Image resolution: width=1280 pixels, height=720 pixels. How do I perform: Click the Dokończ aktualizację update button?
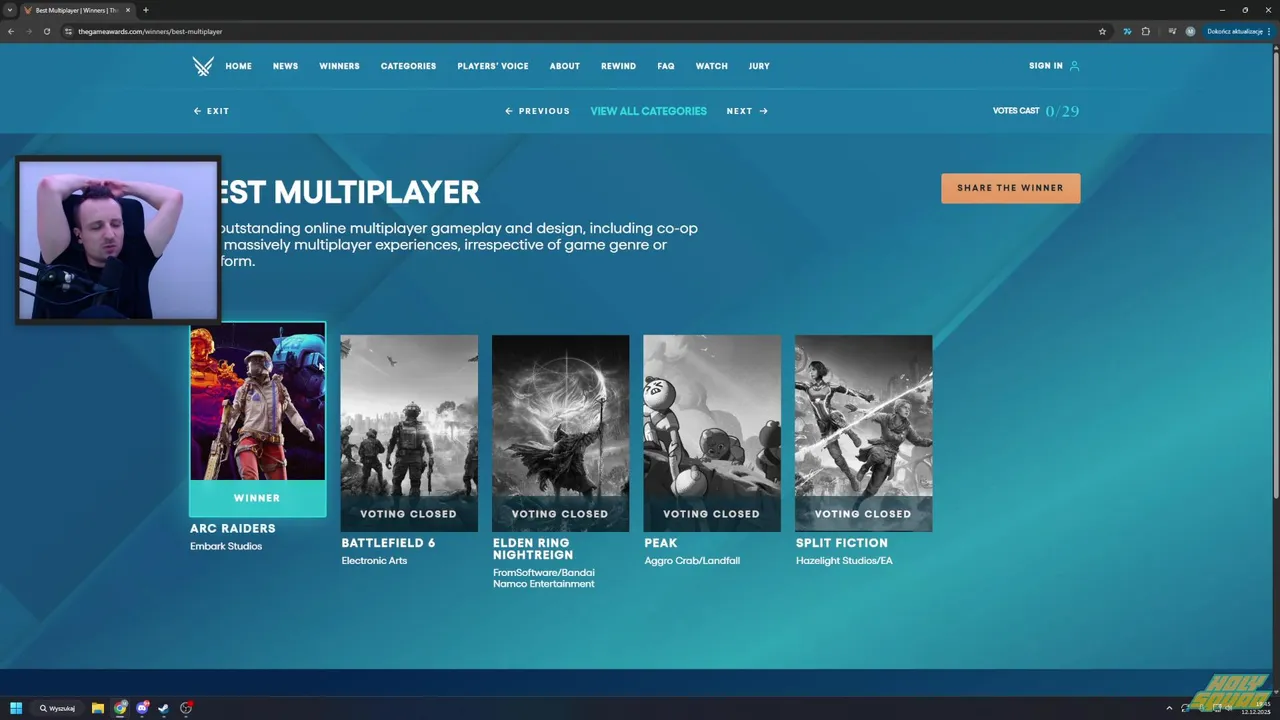[1239, 31]
